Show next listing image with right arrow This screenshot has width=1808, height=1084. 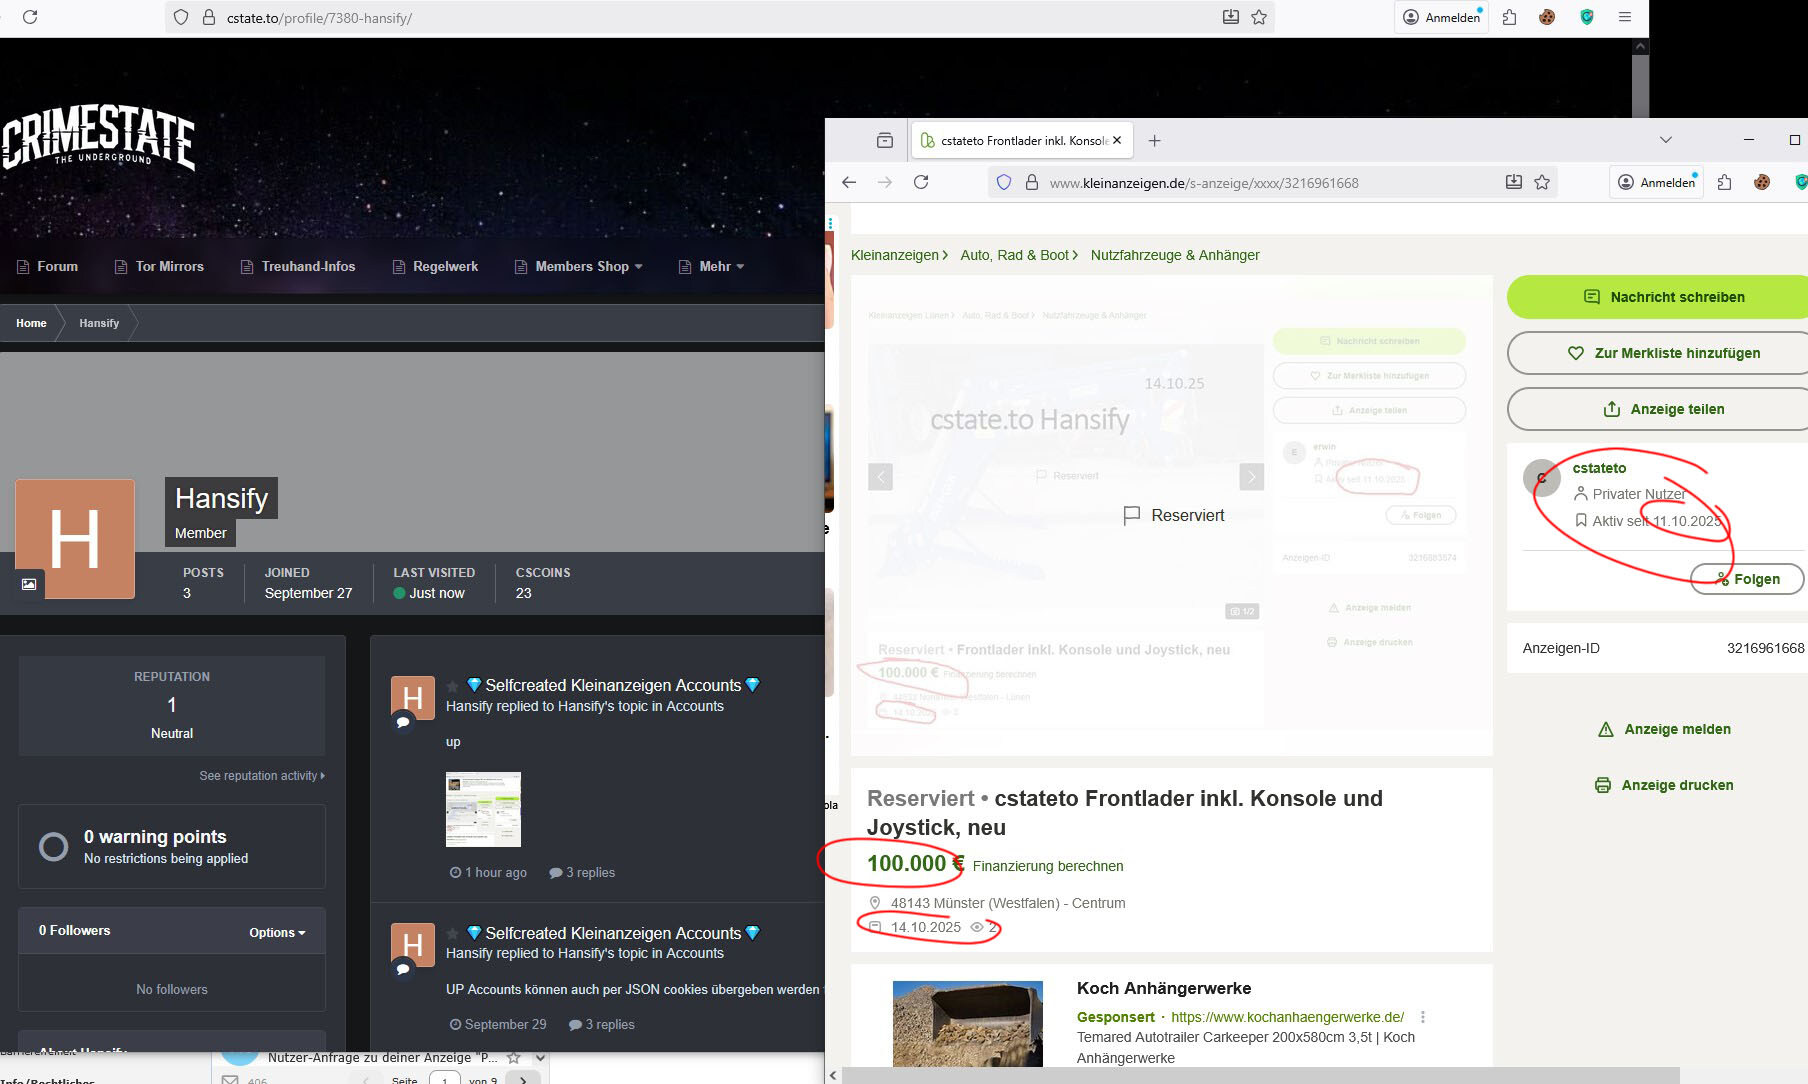tap(1252, 477)
